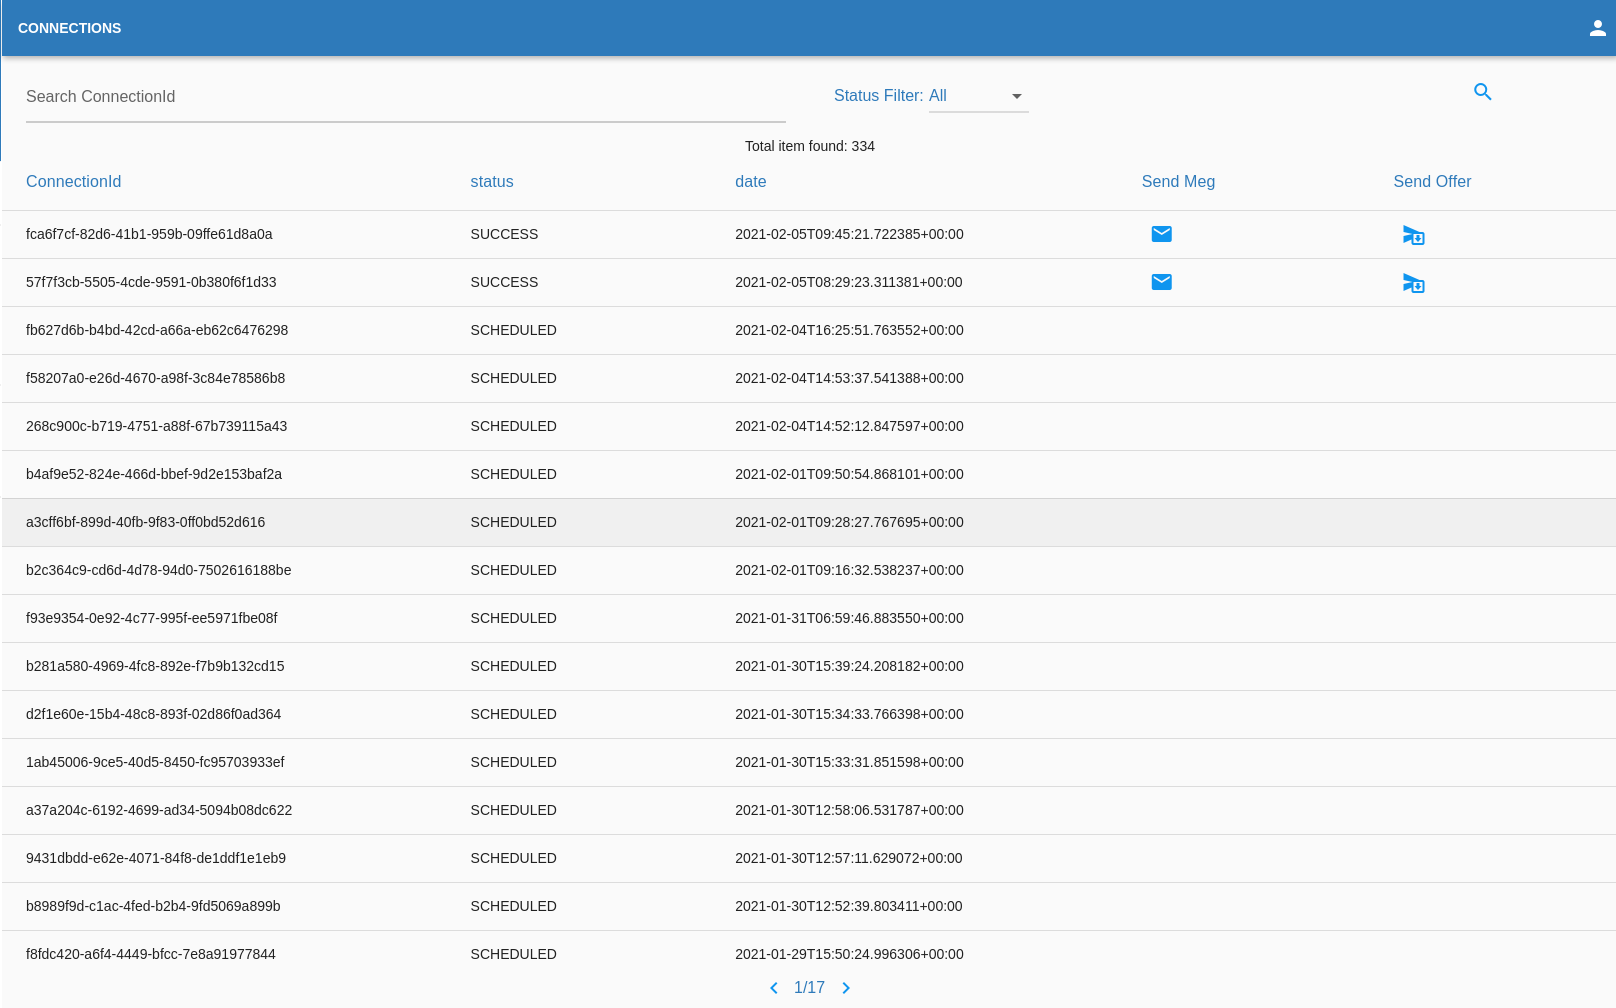Click date 2021-02-01T09:50:54.868101+00:00

(x=849, y=474)
